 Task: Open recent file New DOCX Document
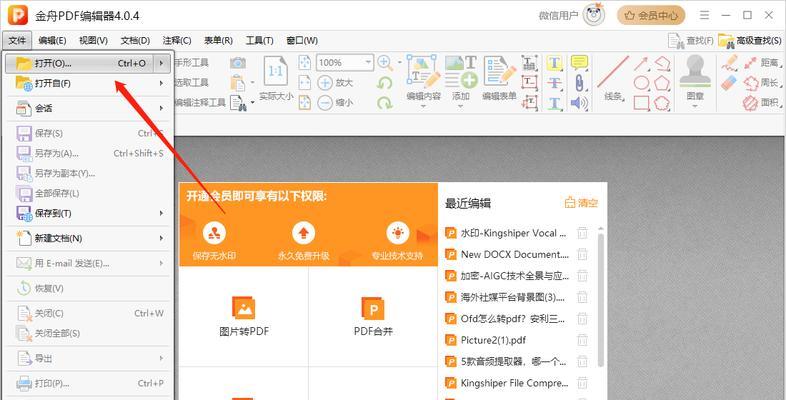click(515, 255)
